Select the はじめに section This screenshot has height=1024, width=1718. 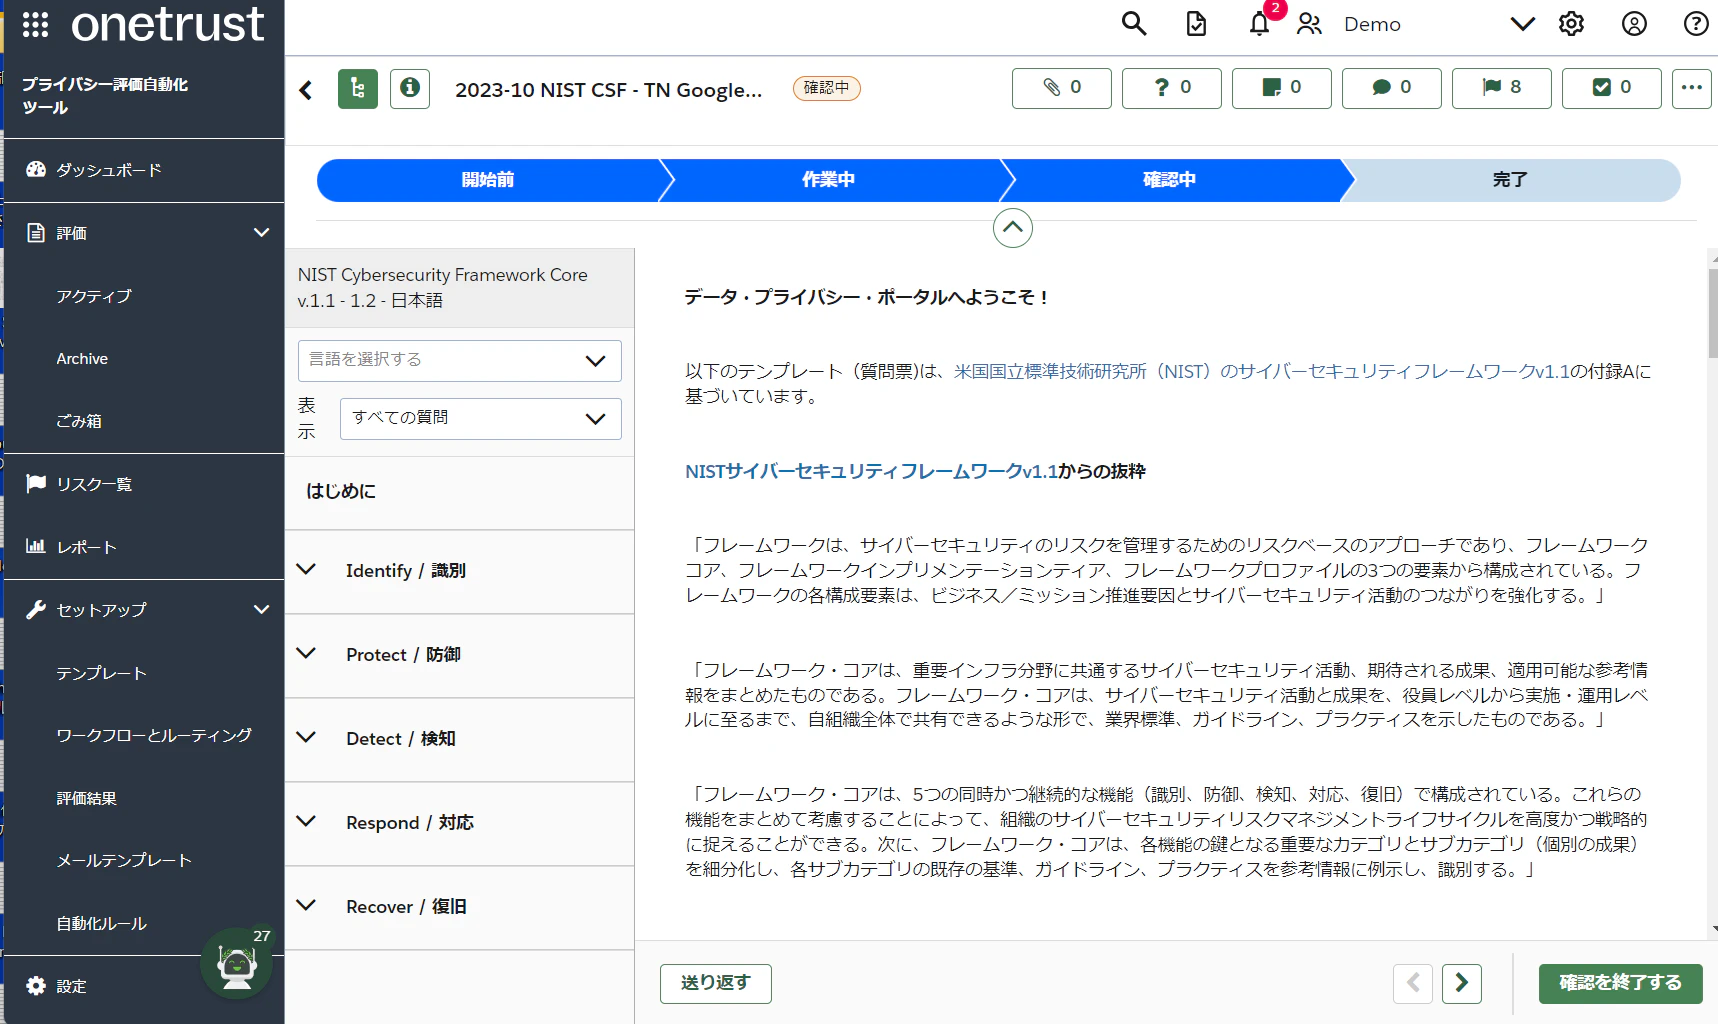[x=460, y=492]
